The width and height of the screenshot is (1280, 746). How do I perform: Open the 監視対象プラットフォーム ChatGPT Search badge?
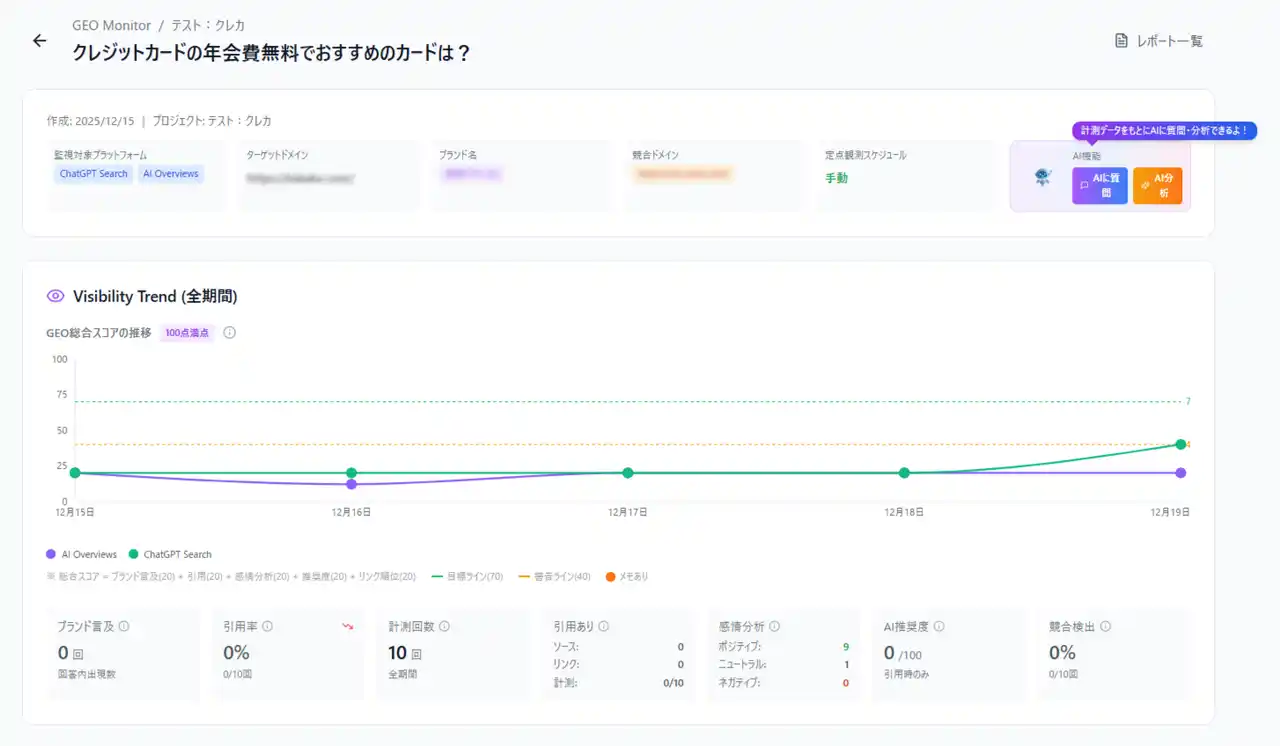click(x=93, y=173)
